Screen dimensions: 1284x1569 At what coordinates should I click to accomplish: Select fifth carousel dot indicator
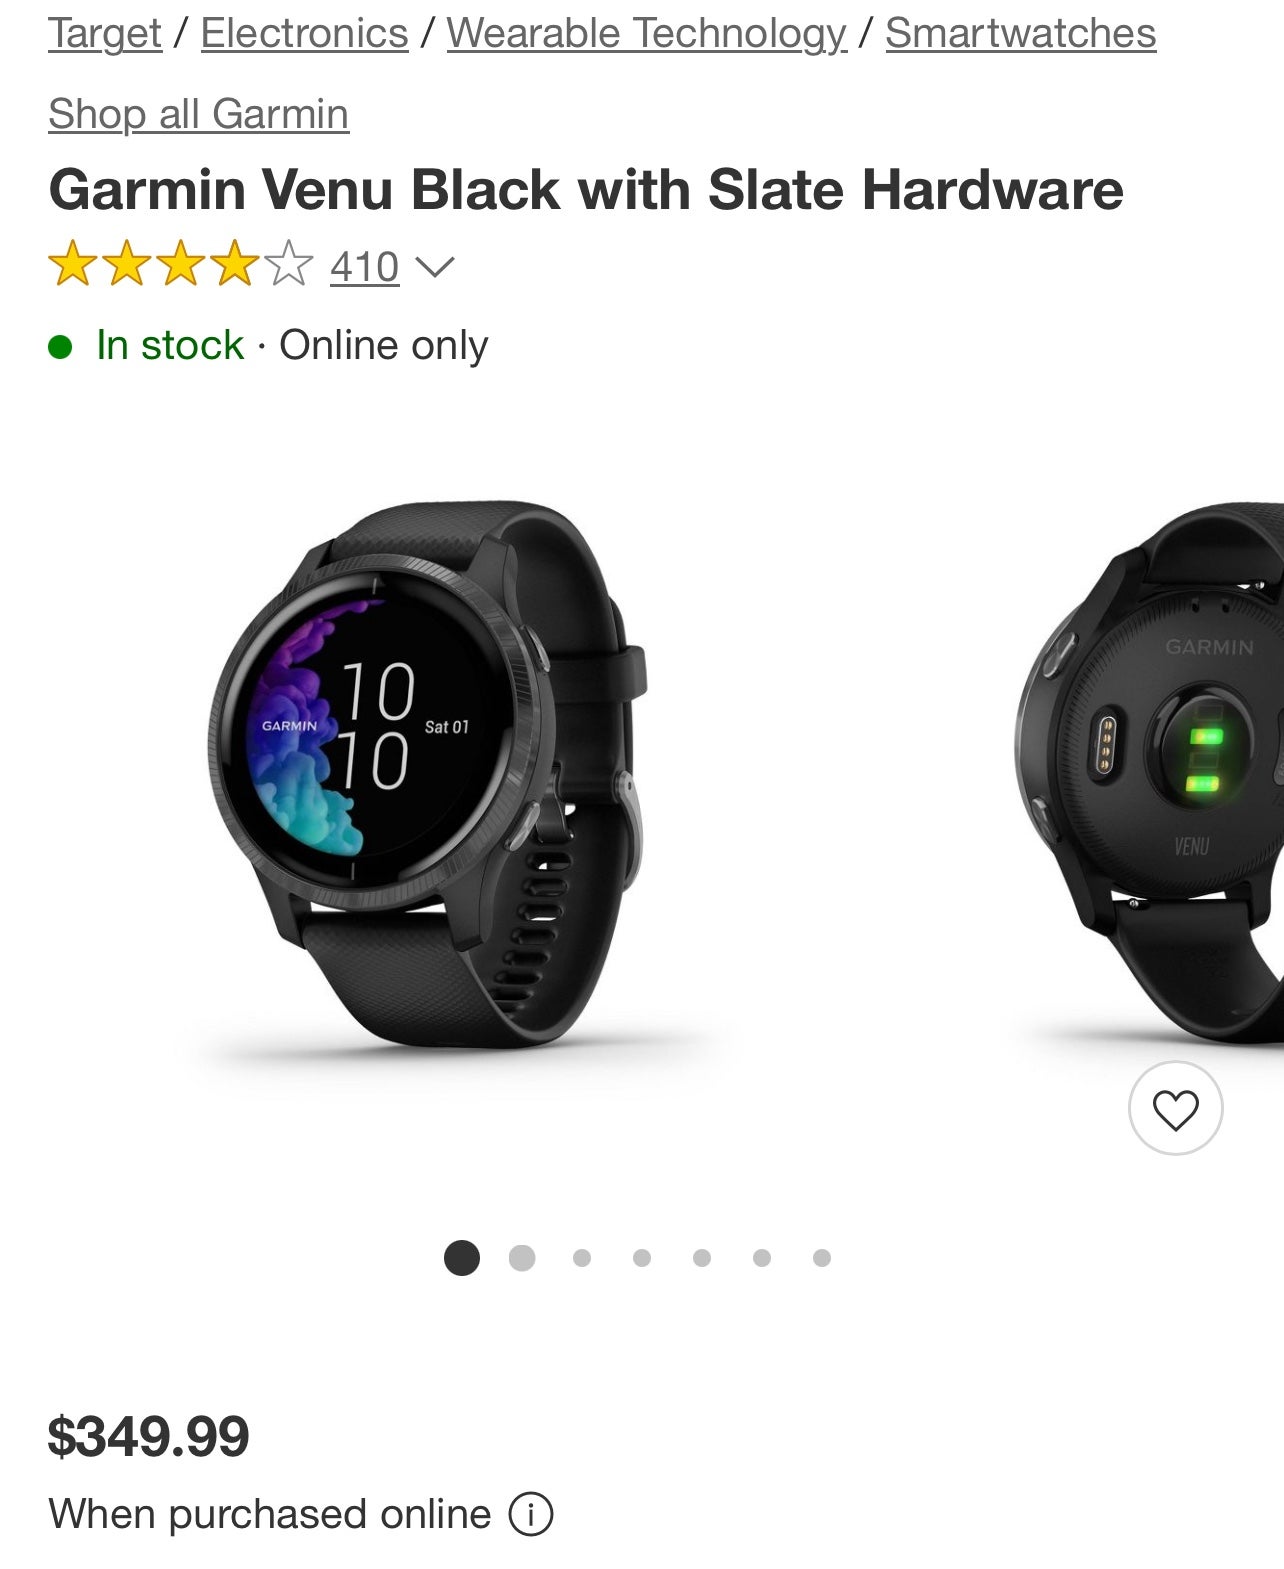click(x=702, y=1257)
